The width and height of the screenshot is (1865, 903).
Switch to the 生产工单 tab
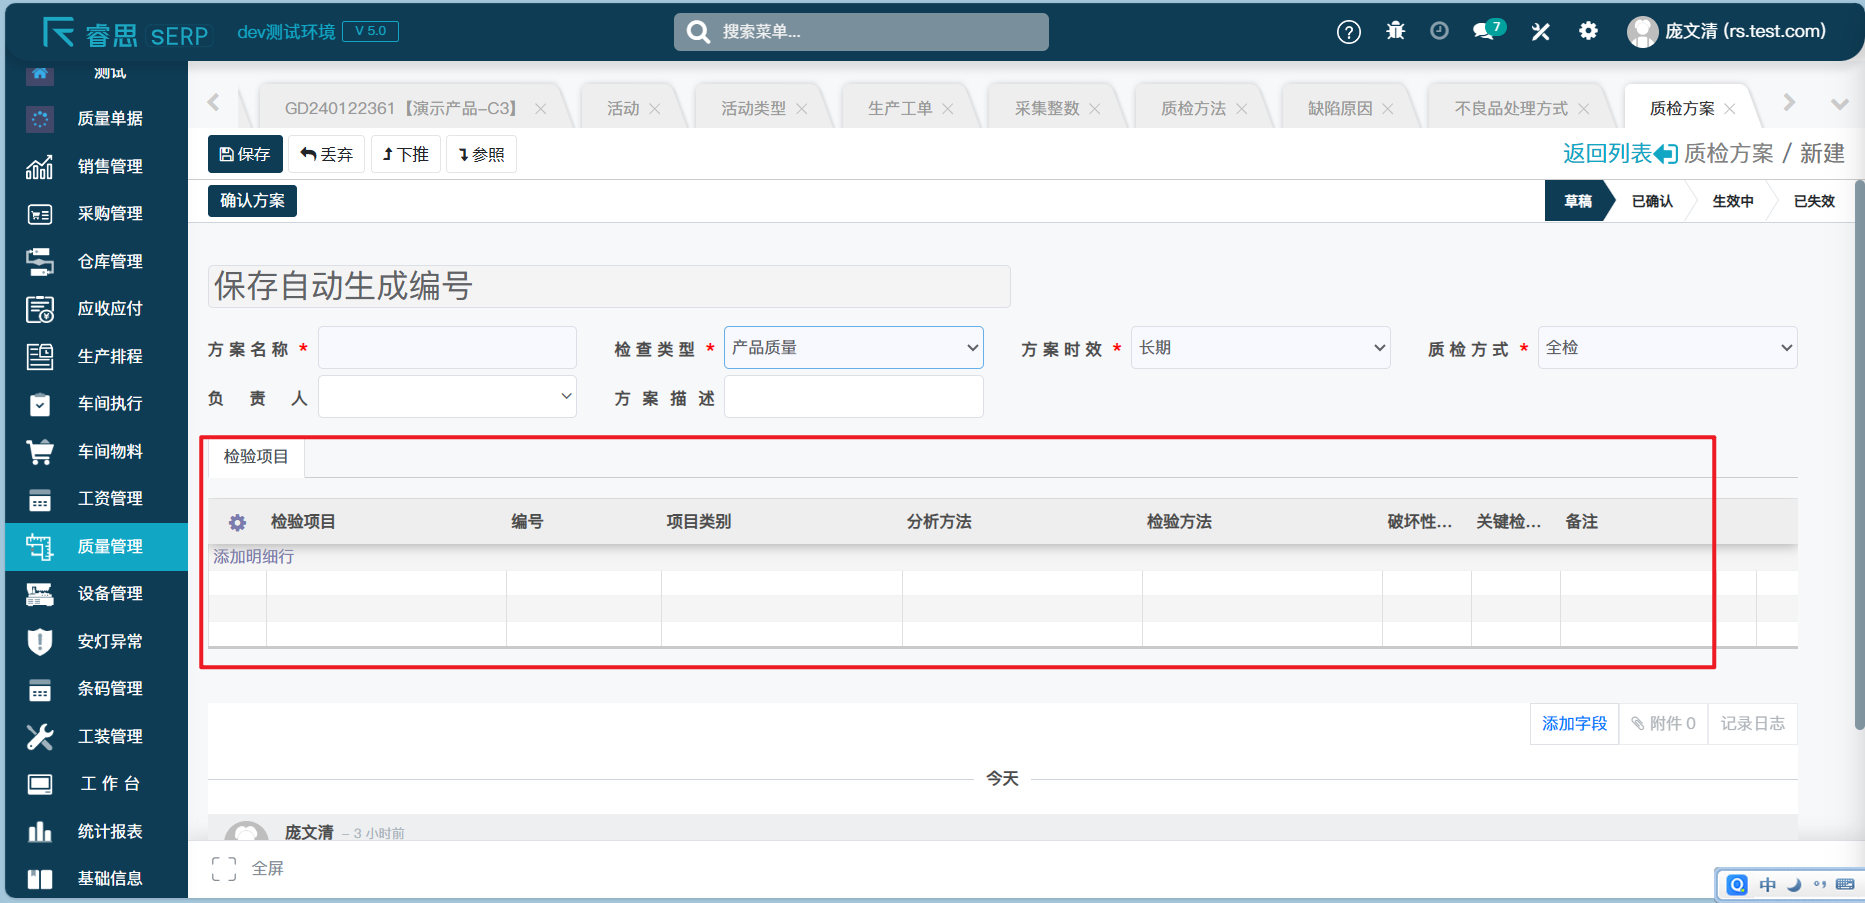click(899, 108)
